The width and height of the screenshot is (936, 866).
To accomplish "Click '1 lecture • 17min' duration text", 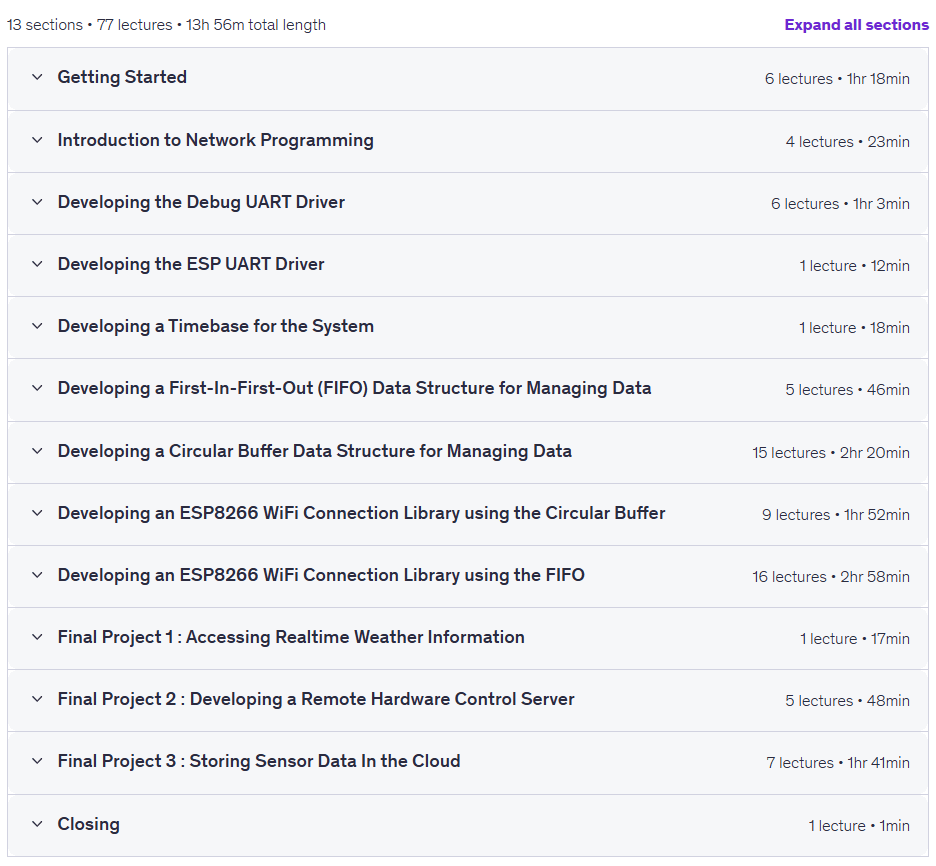I will click(x=855, y=639).
